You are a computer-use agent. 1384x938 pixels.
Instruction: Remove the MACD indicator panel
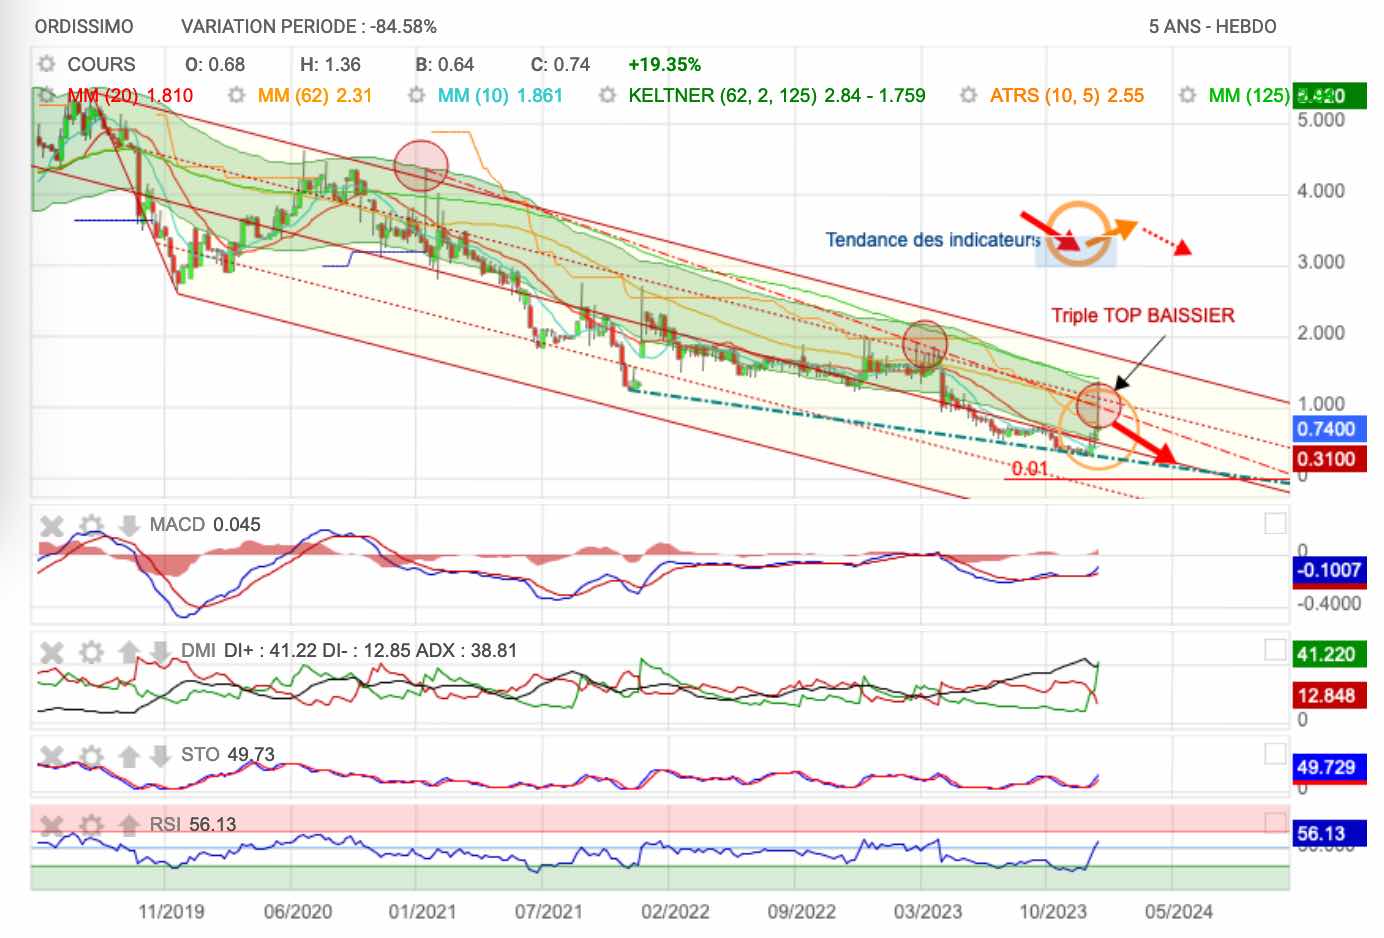click(52, 525)
